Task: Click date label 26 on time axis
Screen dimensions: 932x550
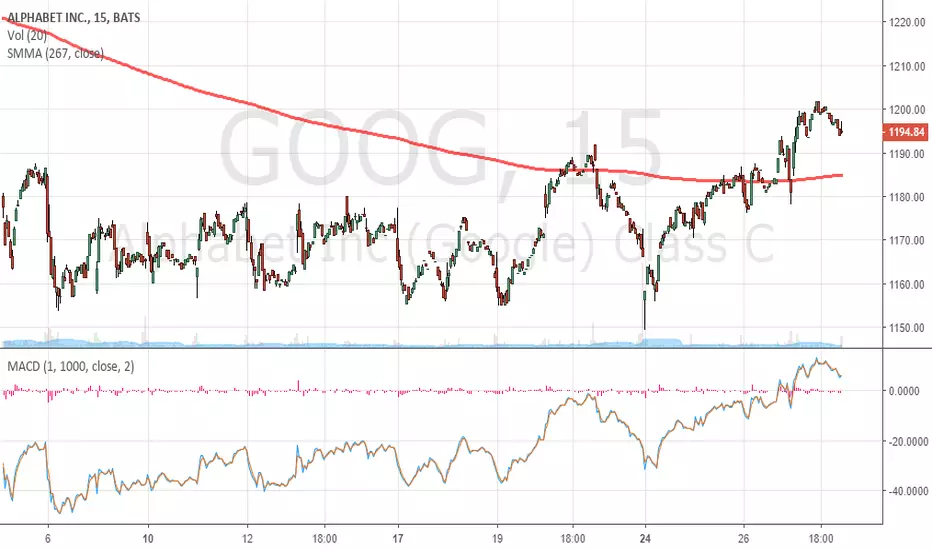Action: (744, 539)
